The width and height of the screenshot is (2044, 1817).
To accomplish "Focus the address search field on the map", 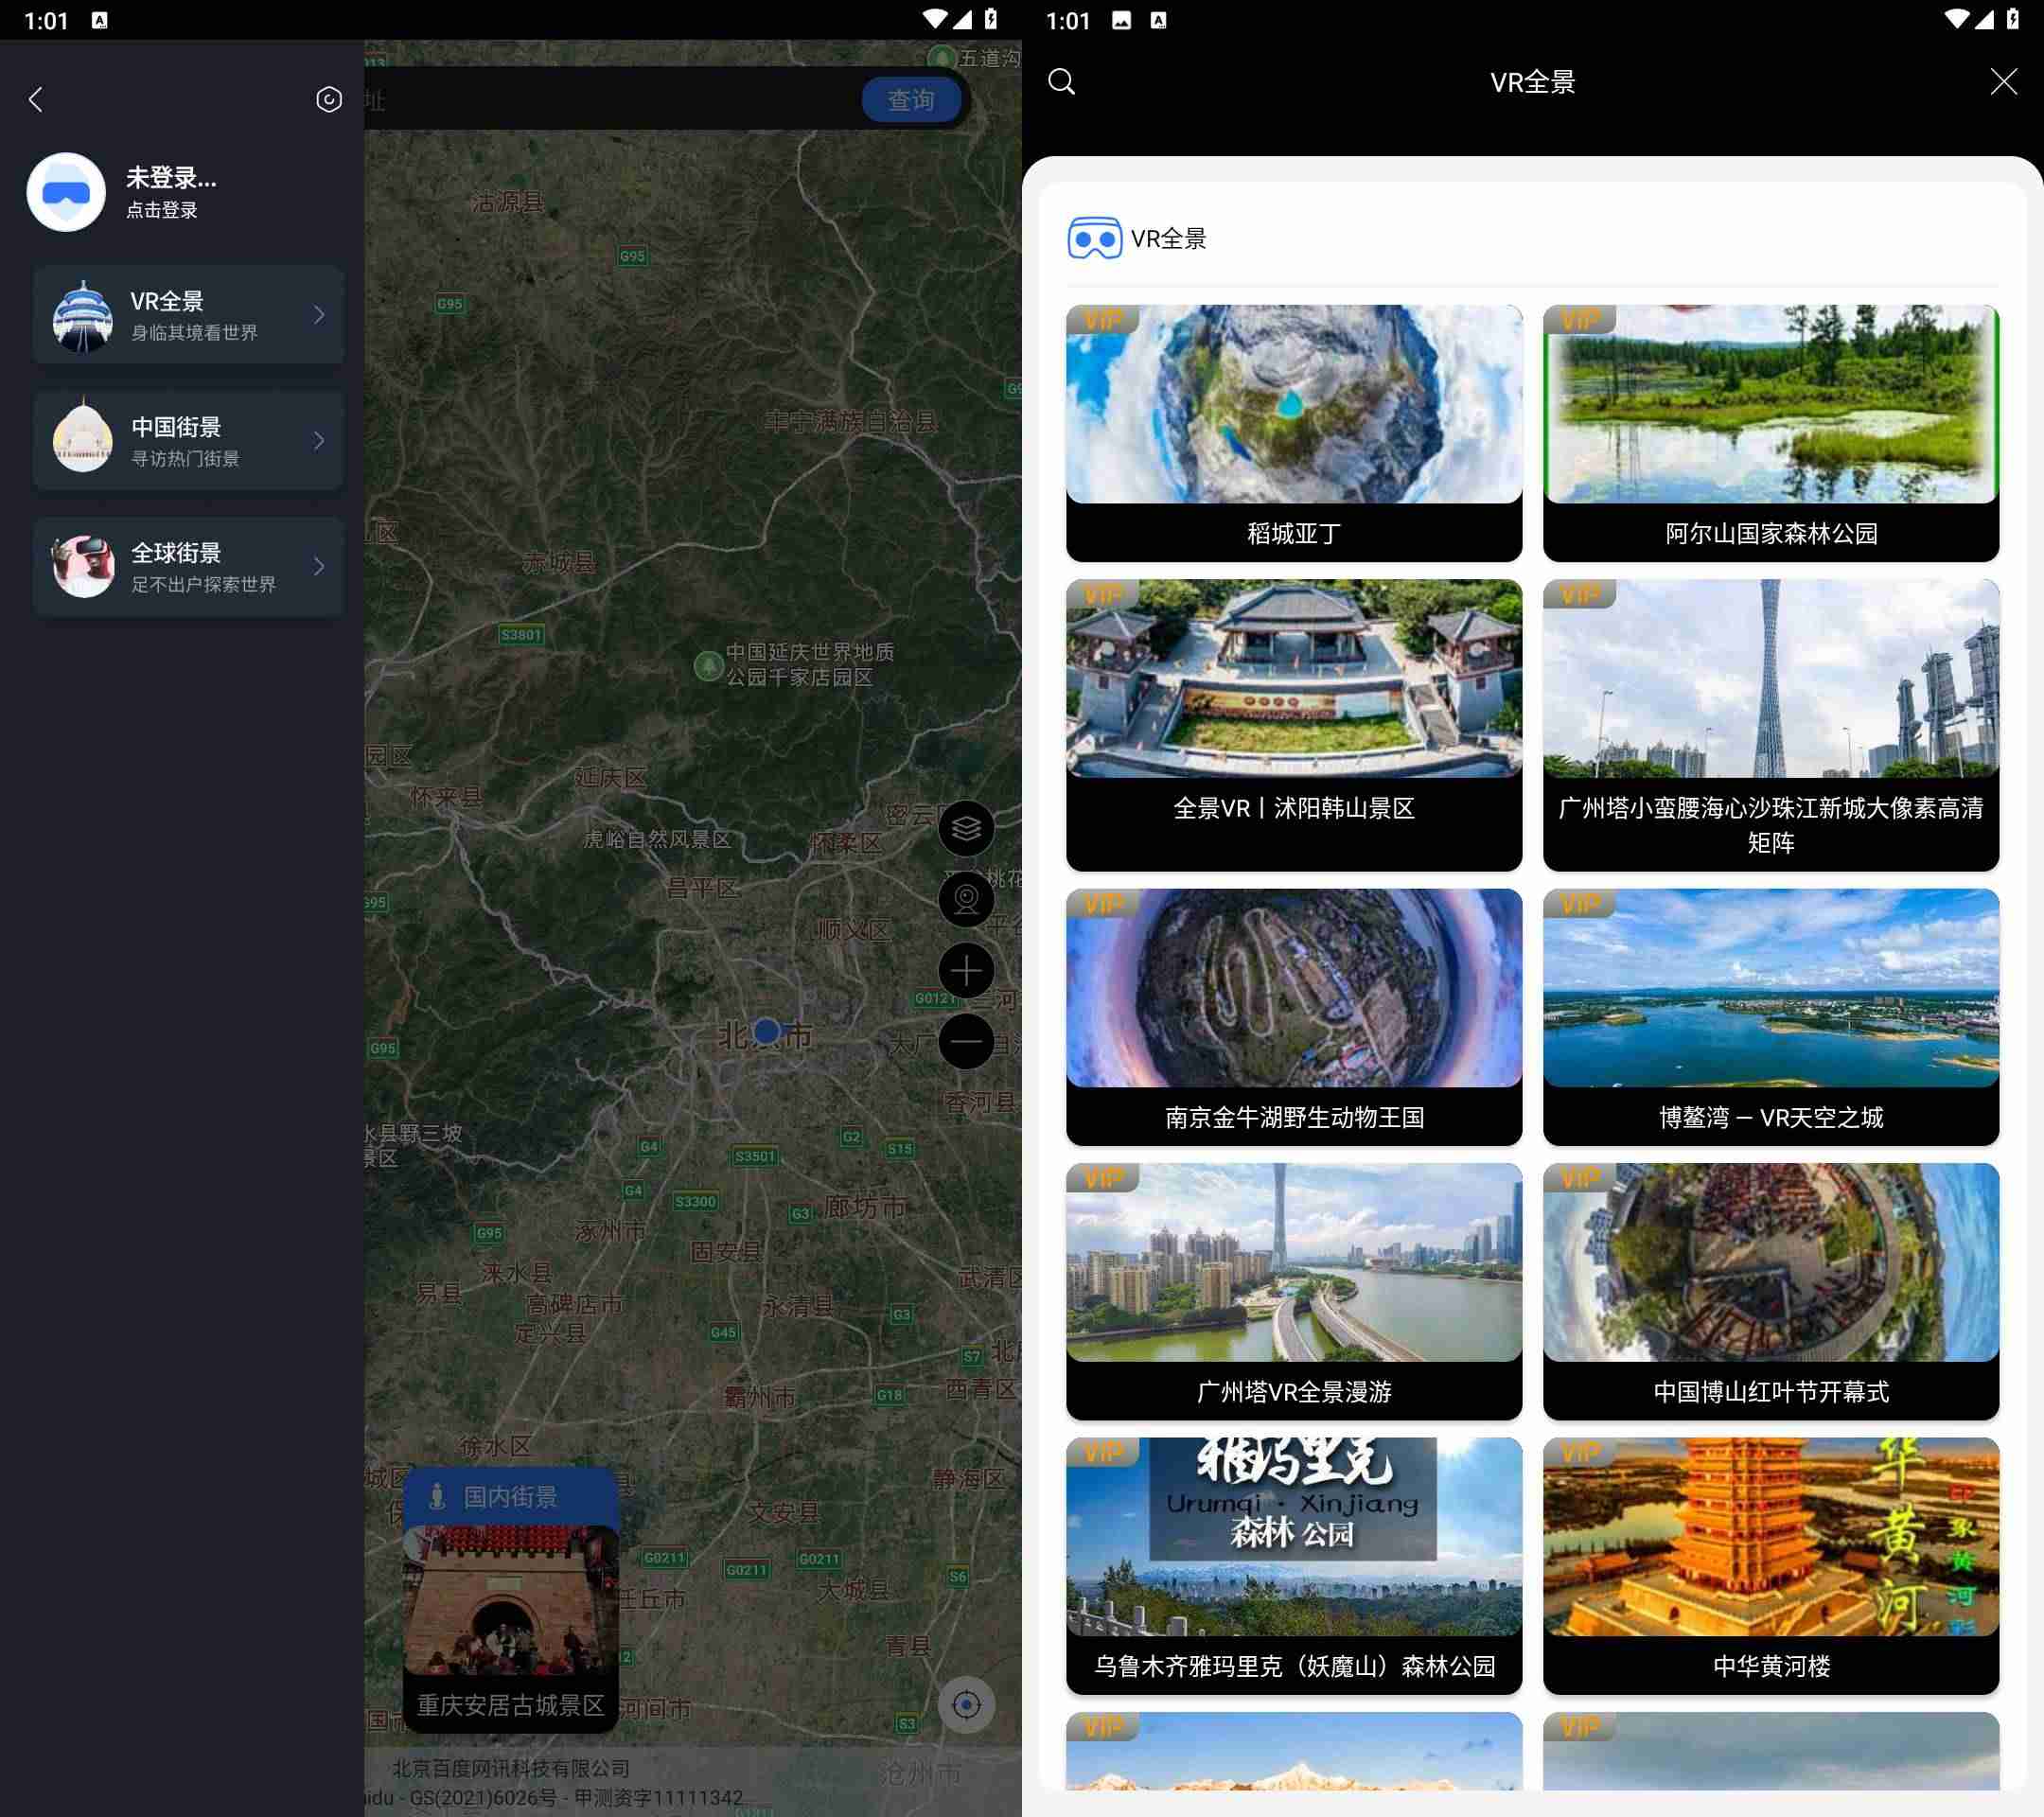I will (612, 99).
